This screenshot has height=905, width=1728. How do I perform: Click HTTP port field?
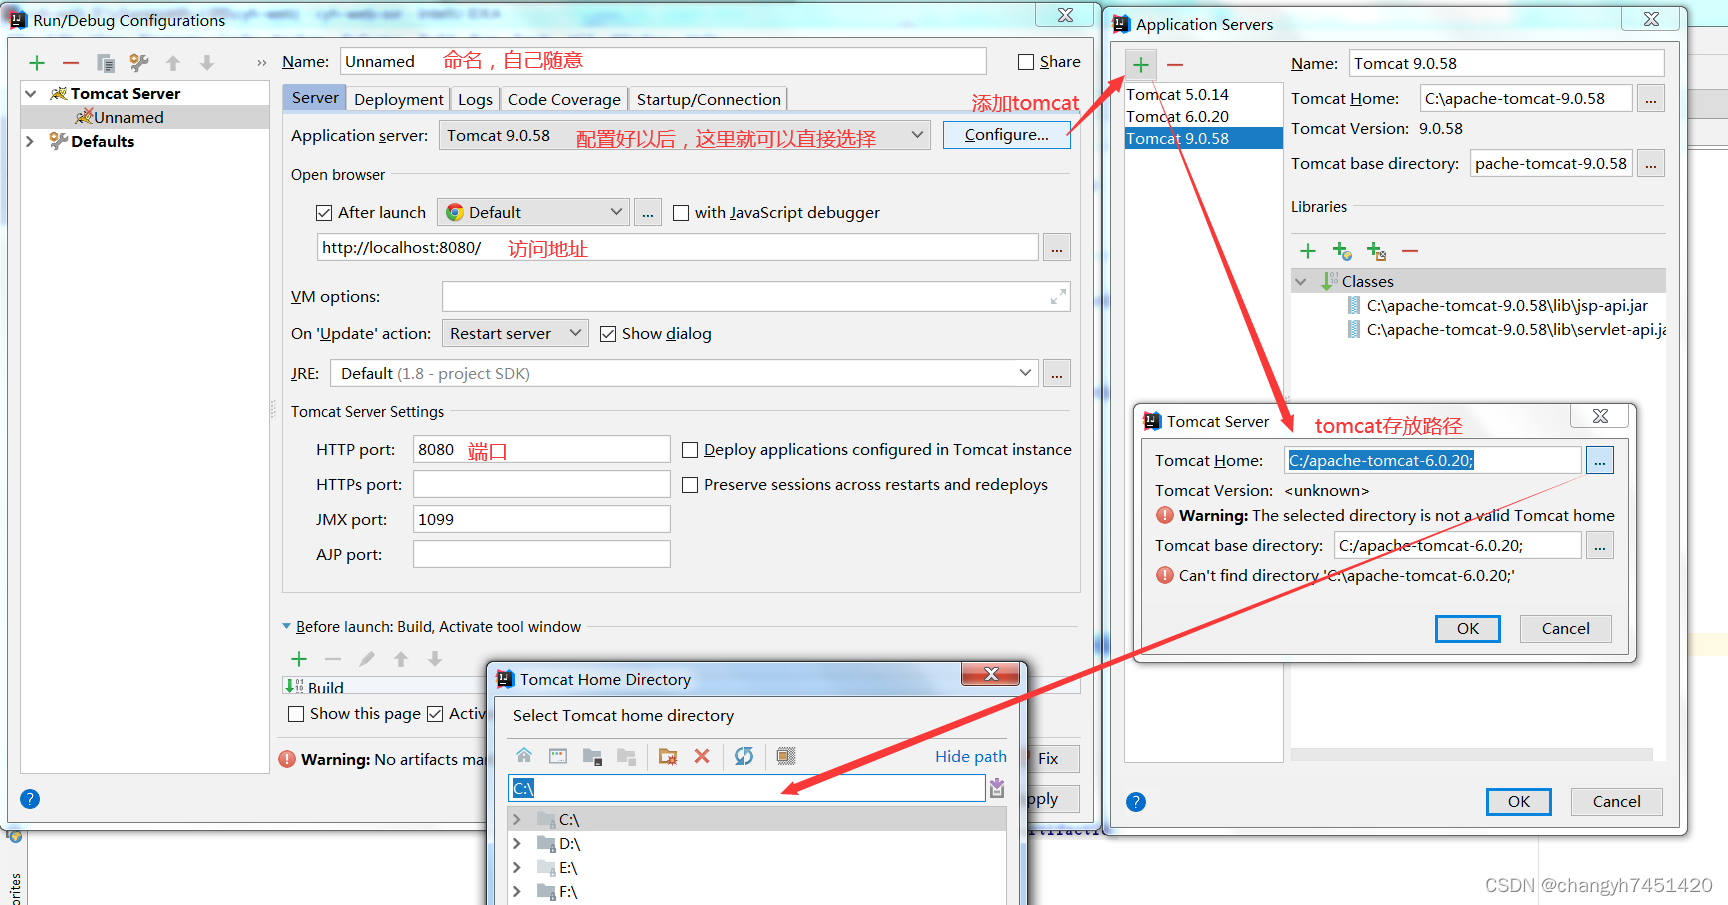[x=542, y=449]
